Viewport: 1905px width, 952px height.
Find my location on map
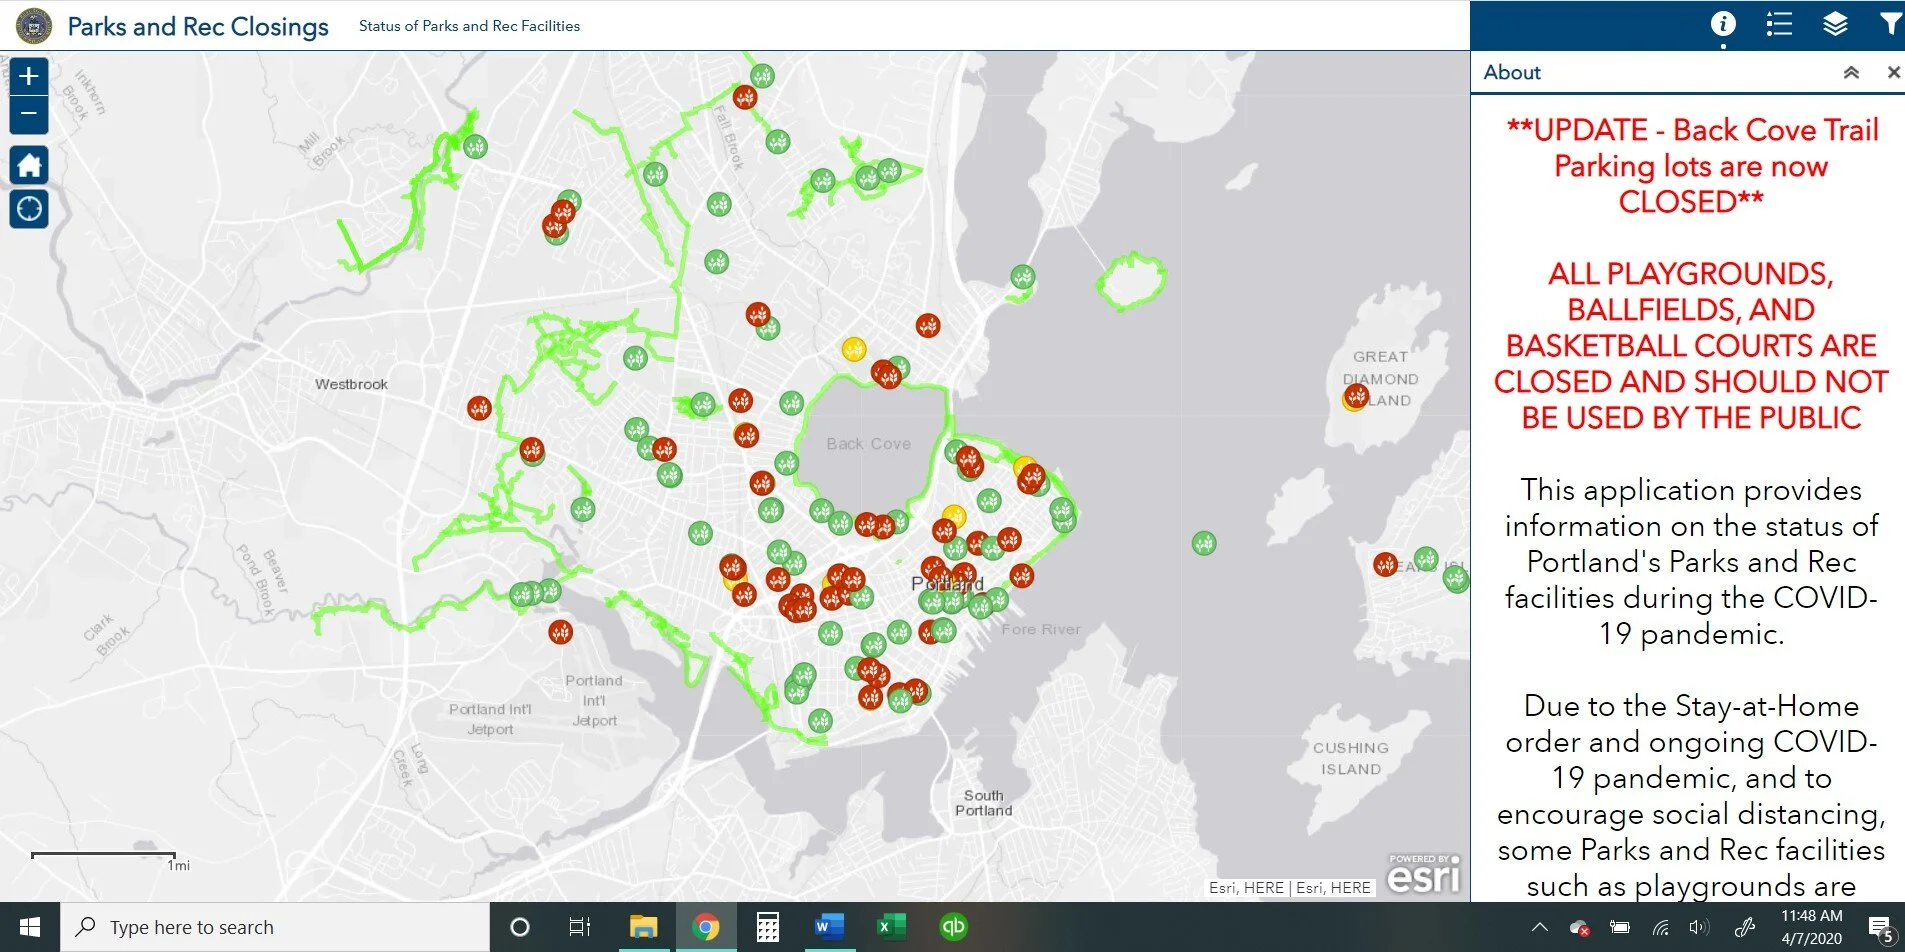pyautogui.click(x=29, y=208)
